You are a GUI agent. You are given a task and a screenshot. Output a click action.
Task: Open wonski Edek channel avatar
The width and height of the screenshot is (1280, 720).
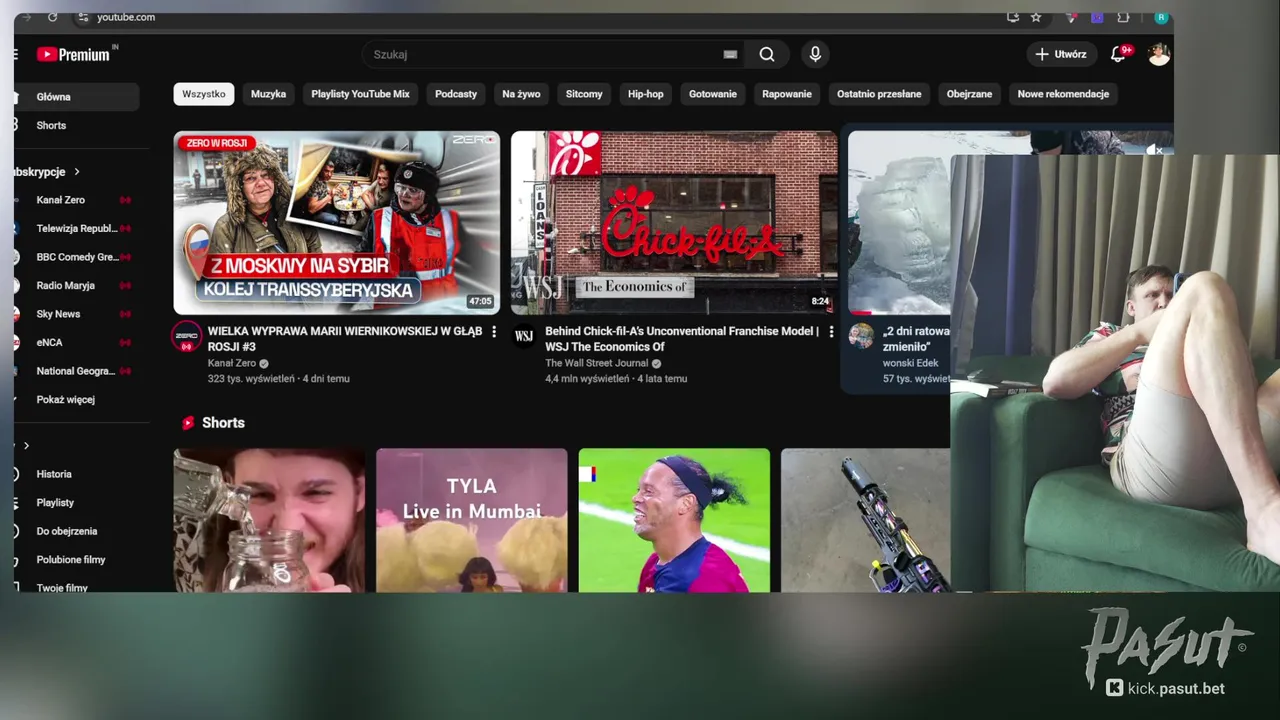861,336
